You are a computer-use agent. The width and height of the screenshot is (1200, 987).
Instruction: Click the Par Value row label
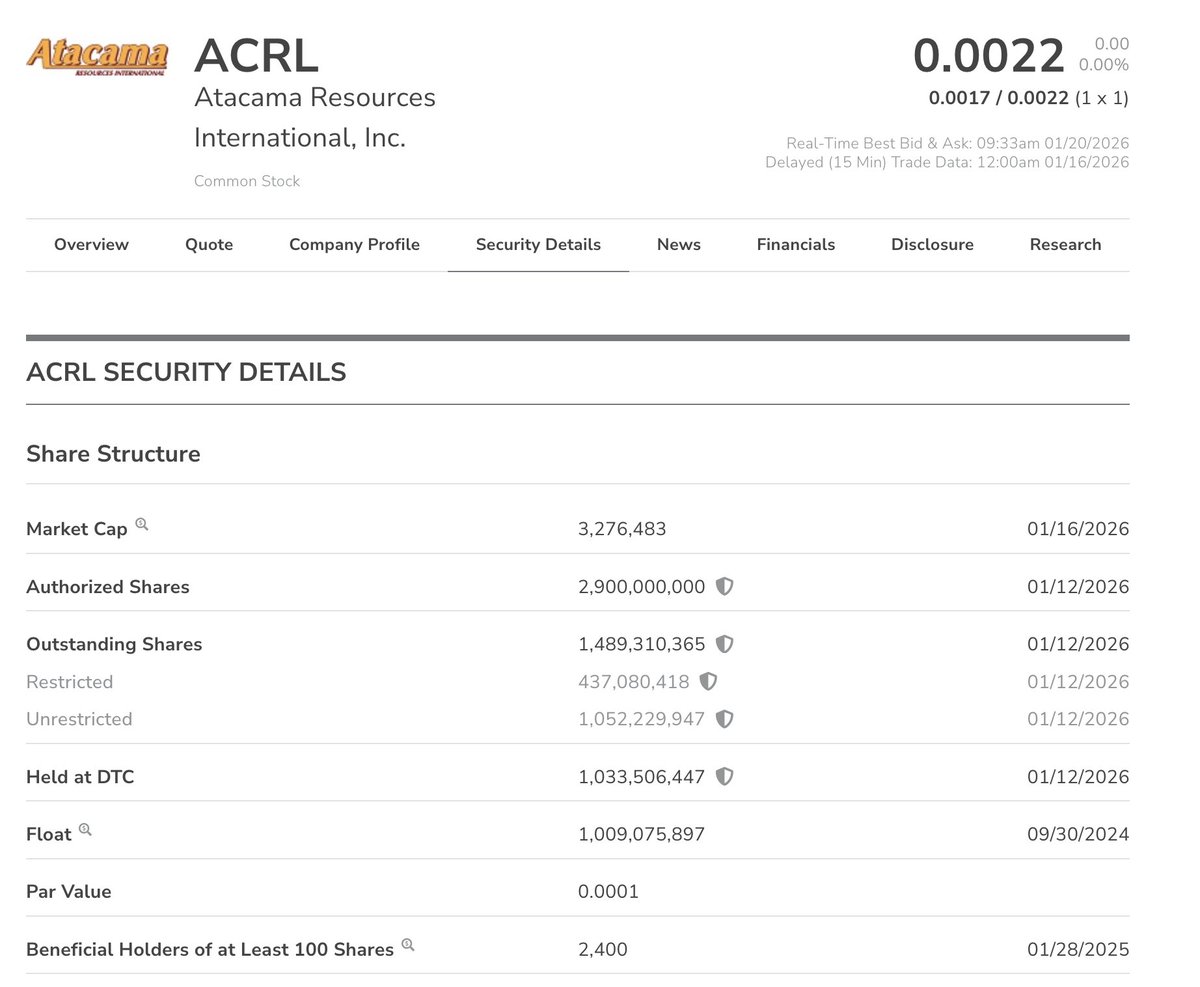pyautogui.click(x=69, y=892)
